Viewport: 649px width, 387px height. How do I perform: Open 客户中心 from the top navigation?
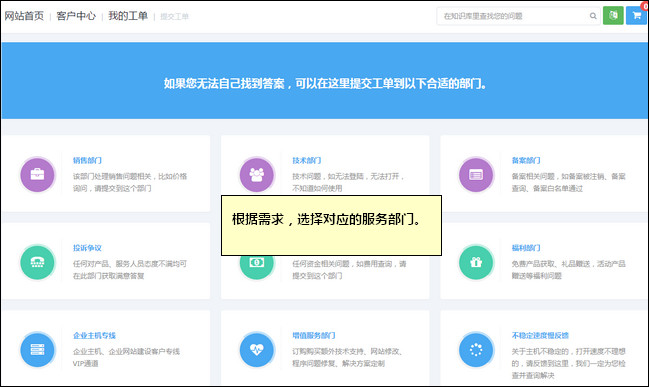point(76,16)
